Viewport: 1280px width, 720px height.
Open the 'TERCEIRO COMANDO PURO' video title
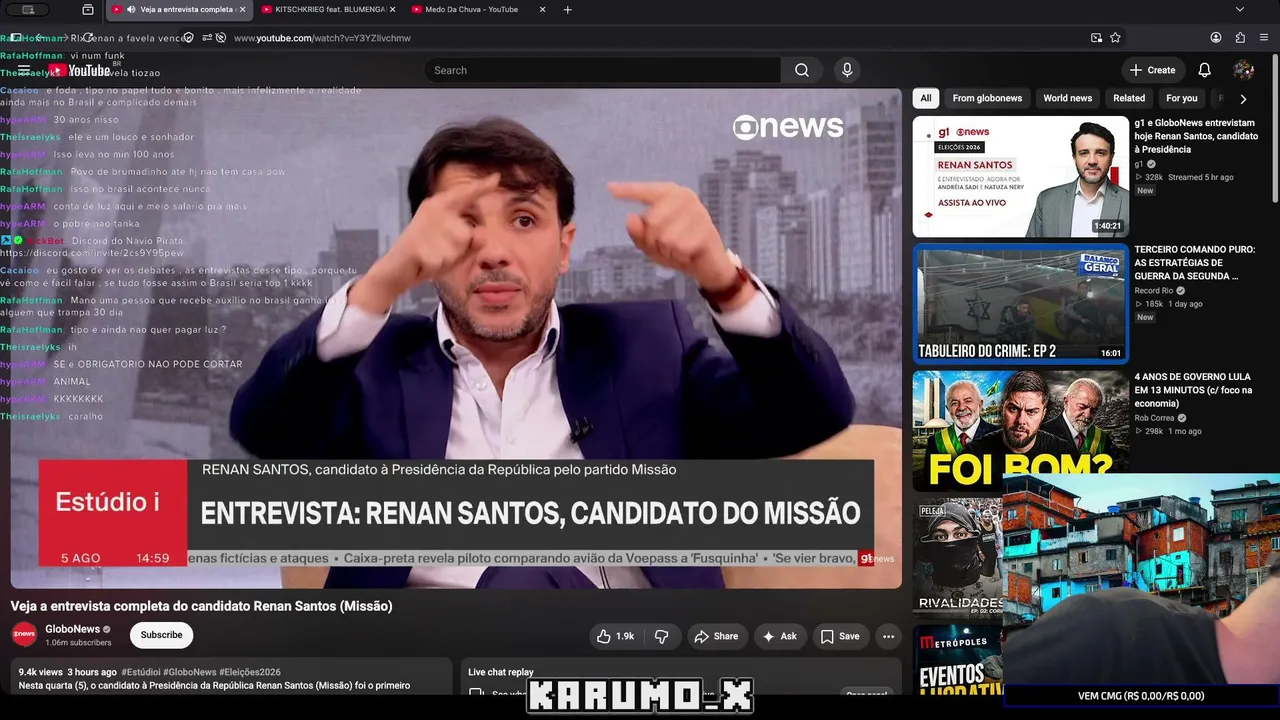coord(1194,263)
